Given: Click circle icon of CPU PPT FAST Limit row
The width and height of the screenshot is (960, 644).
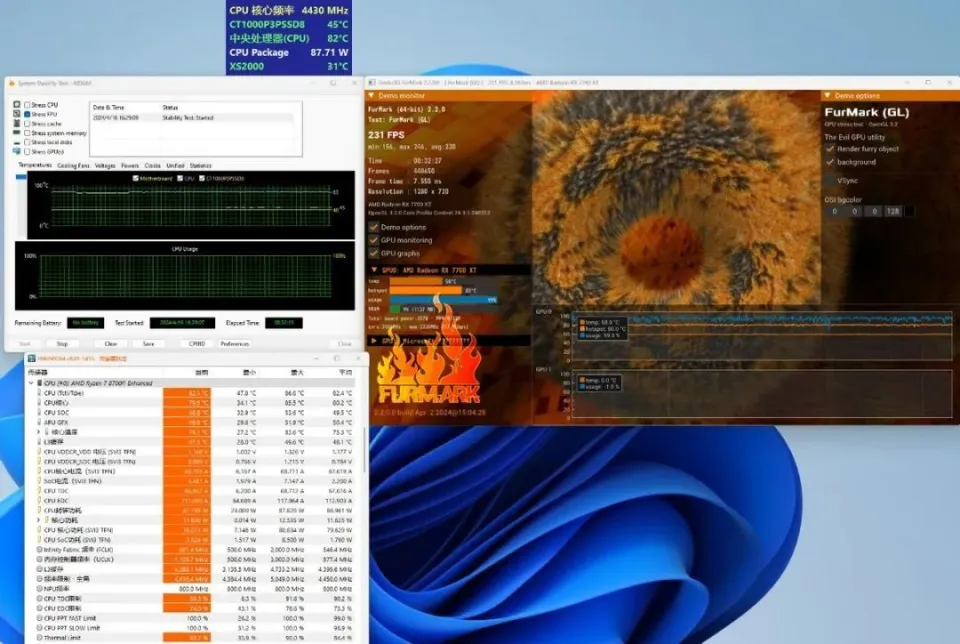Looking at the screenshot, I should (x=40, y=618).
